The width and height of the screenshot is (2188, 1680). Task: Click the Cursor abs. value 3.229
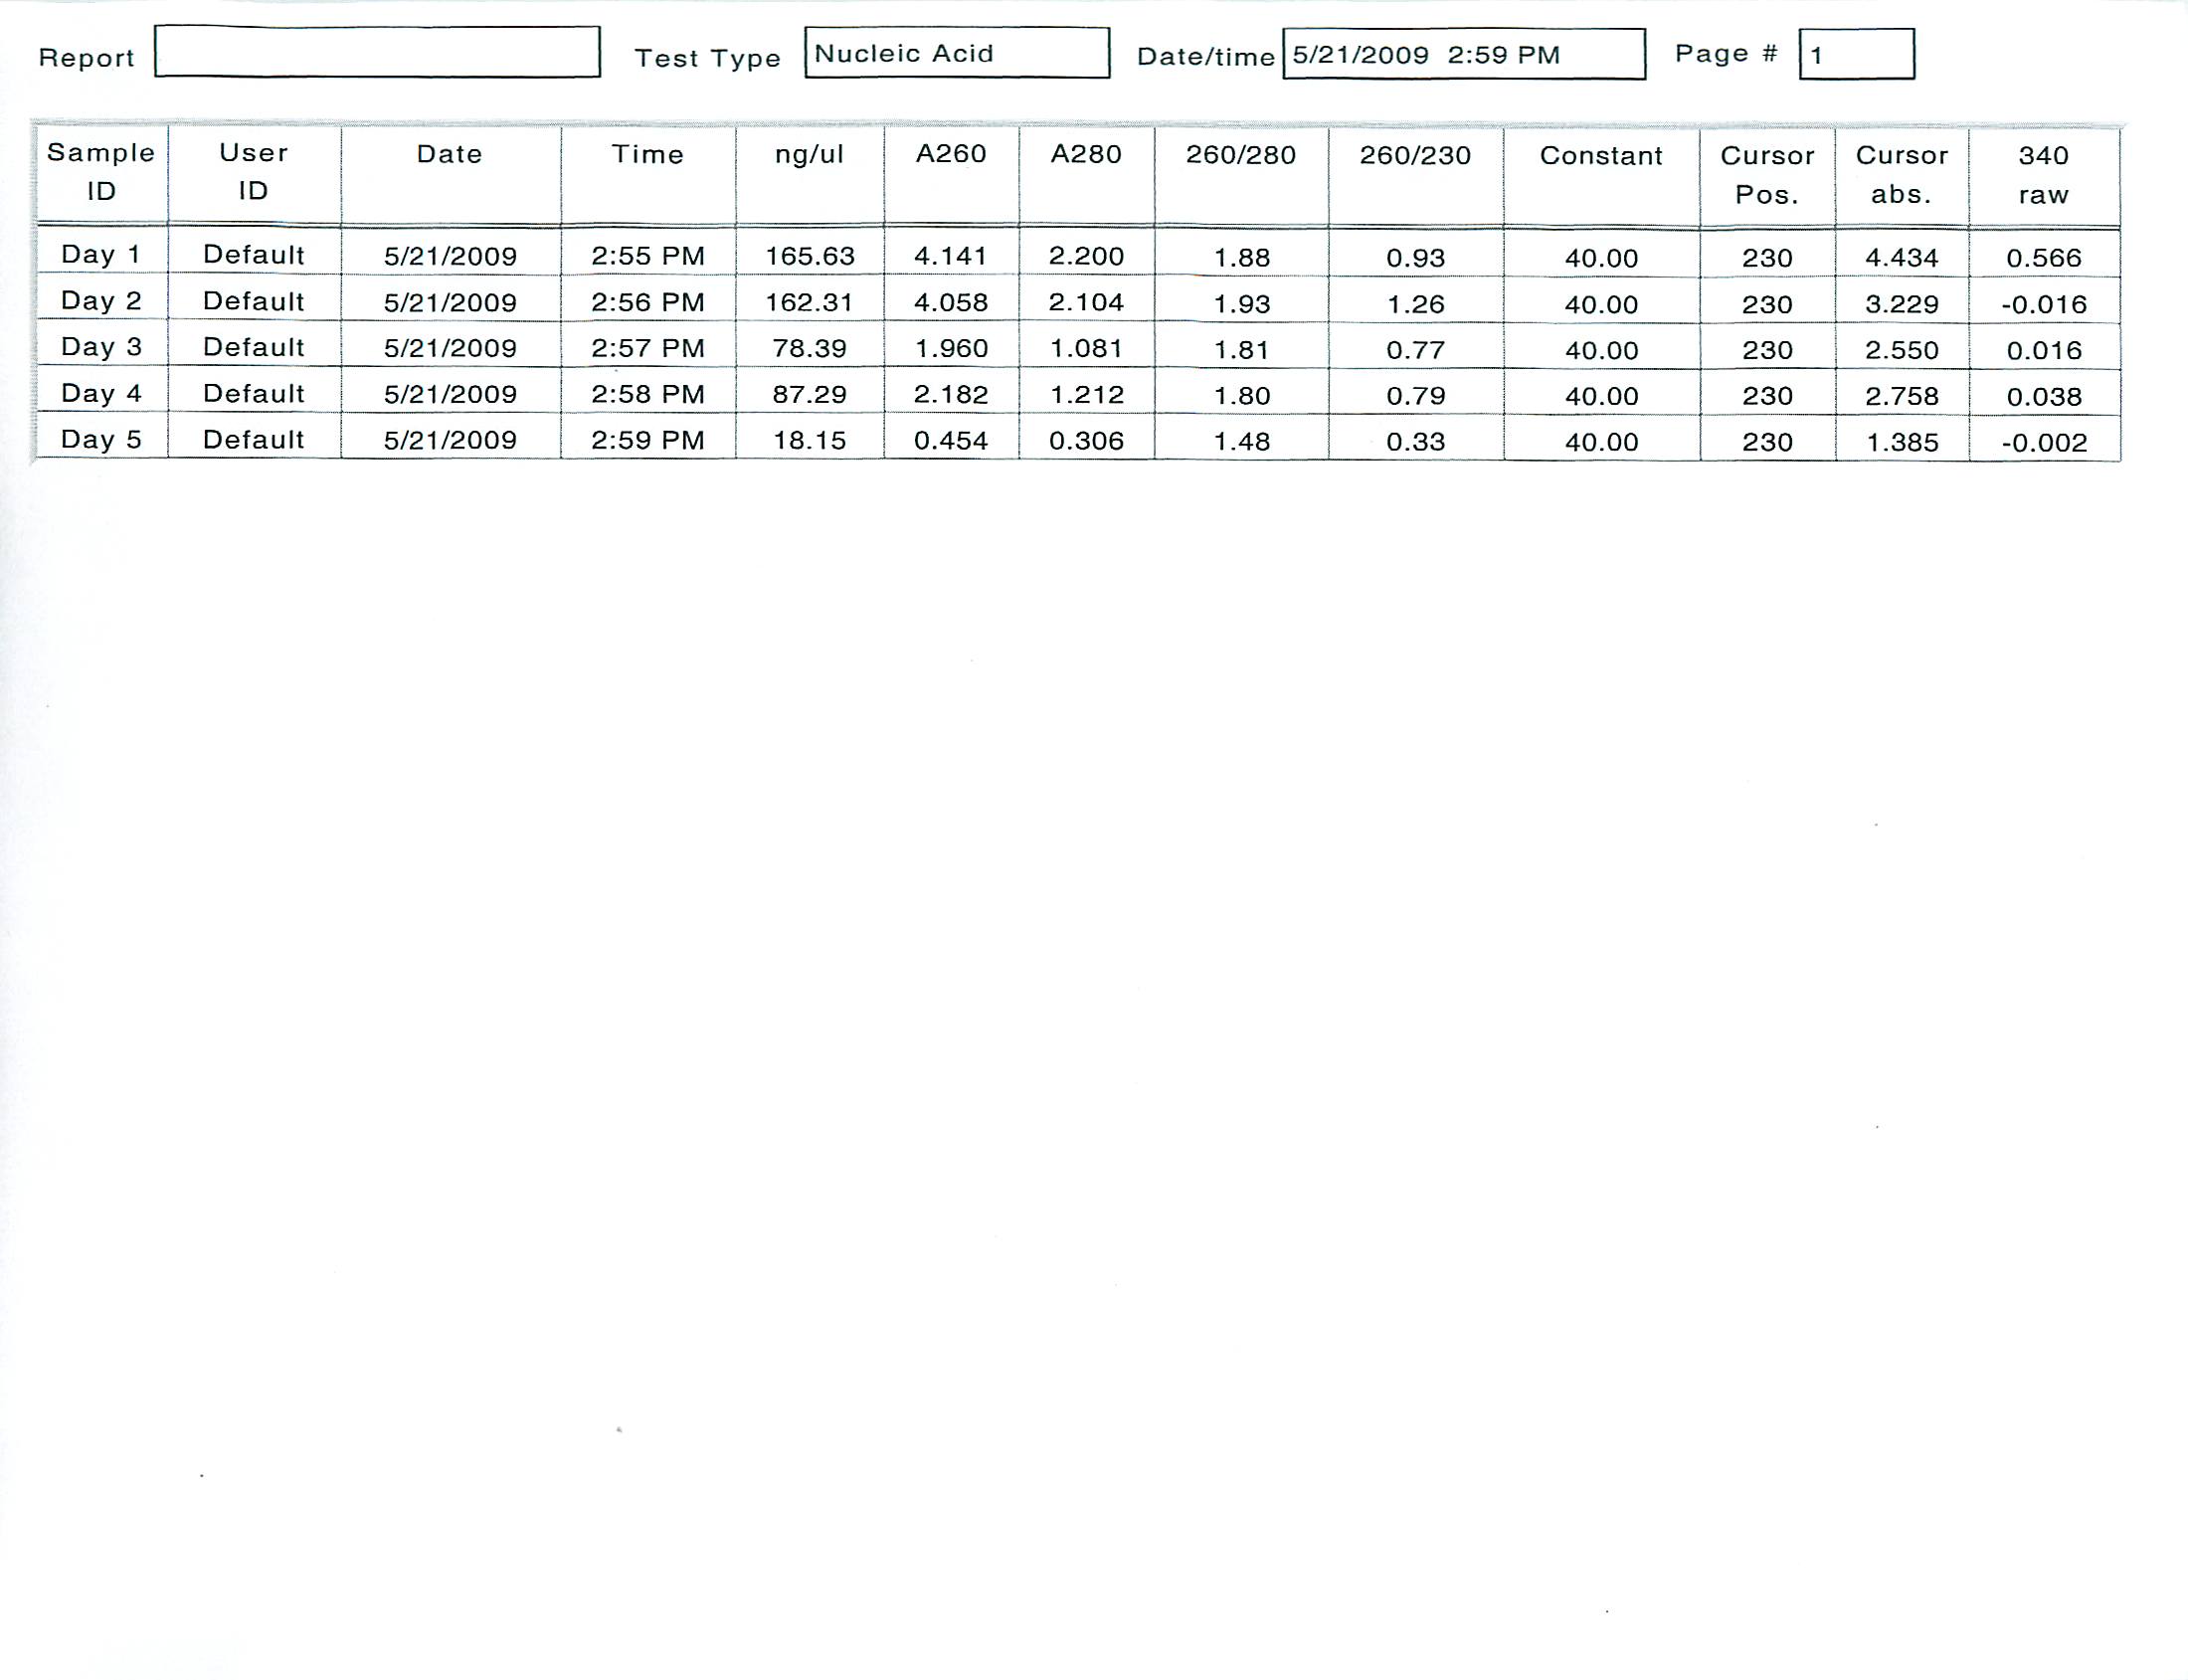pyautogui.click(x=1902, y=304)
